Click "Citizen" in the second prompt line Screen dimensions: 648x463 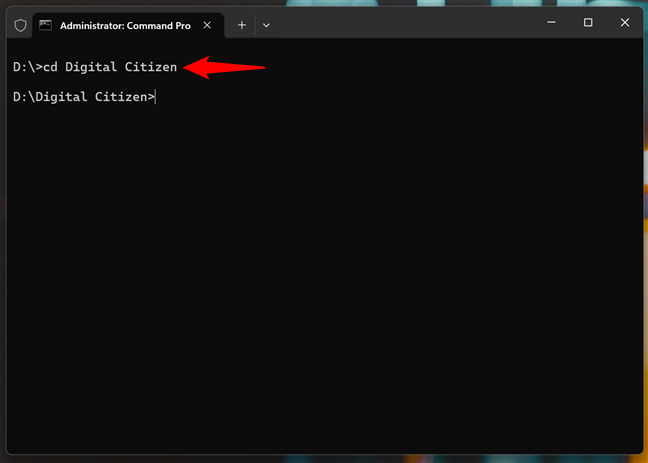pyautogui.click(x=120, y=97)
